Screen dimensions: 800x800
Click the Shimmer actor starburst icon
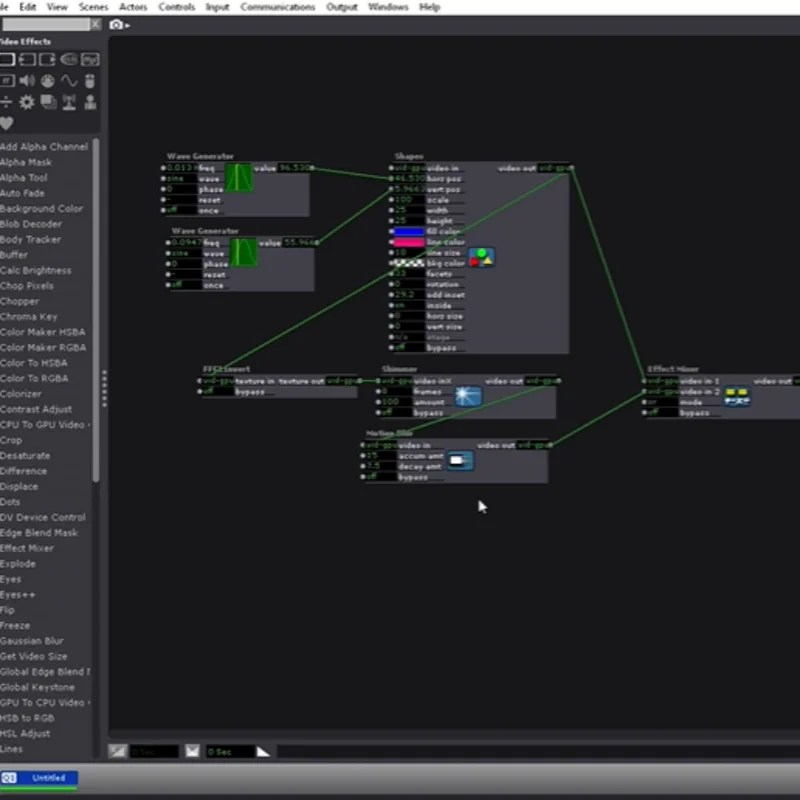(468, 396)
